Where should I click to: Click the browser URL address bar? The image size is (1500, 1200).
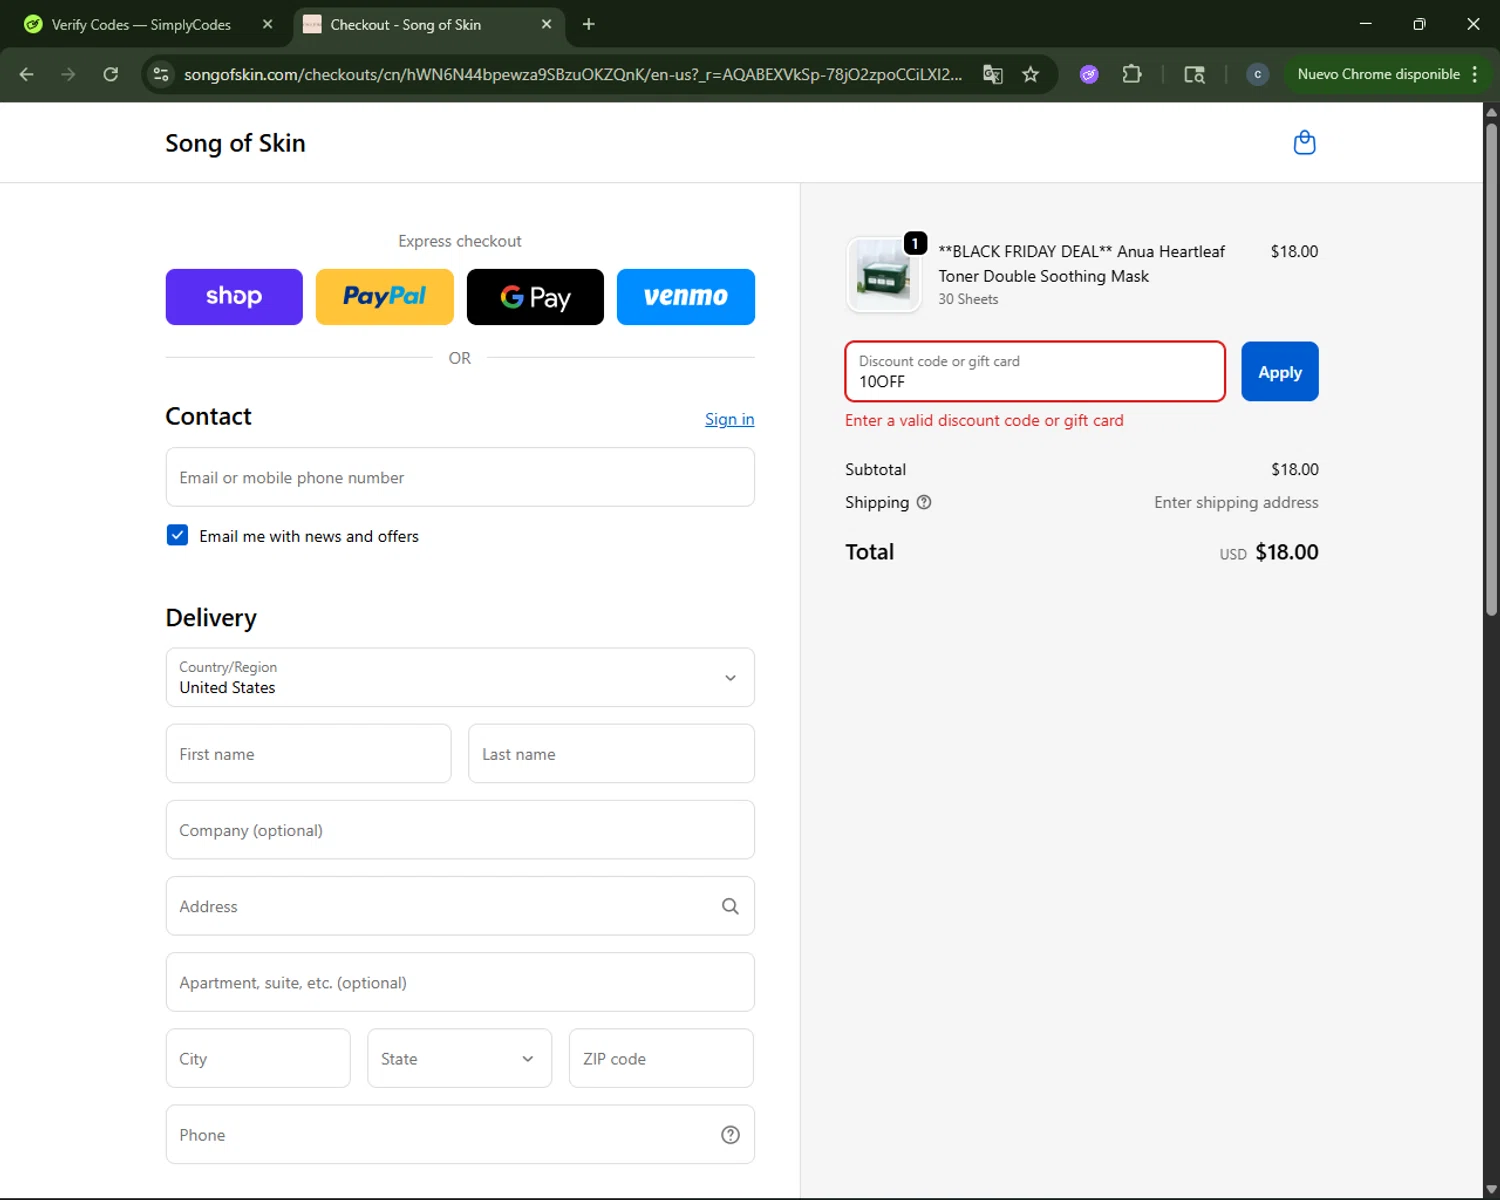[572, 74]
